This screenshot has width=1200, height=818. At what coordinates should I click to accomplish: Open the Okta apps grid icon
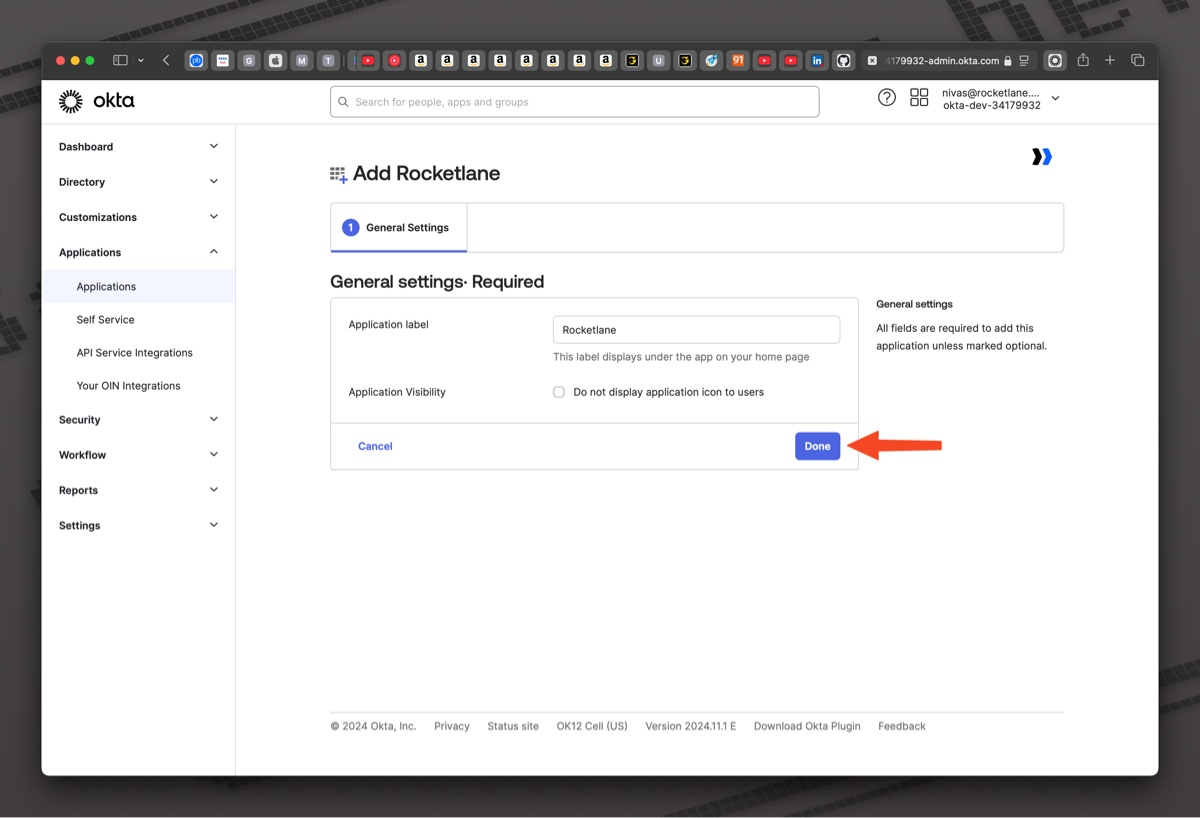pyautogui.click(x=918, y=97)
